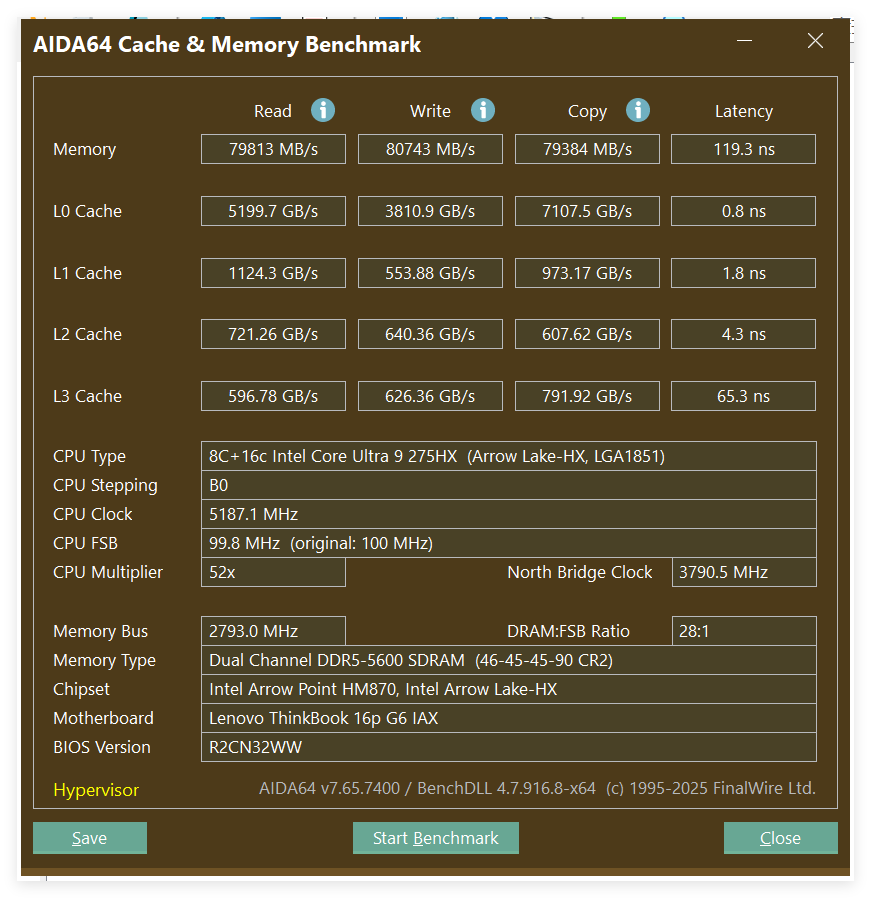Select Memory latency 119.3 ns
Viewport: 871px width, 898px height.
click(x=743, y=149)
